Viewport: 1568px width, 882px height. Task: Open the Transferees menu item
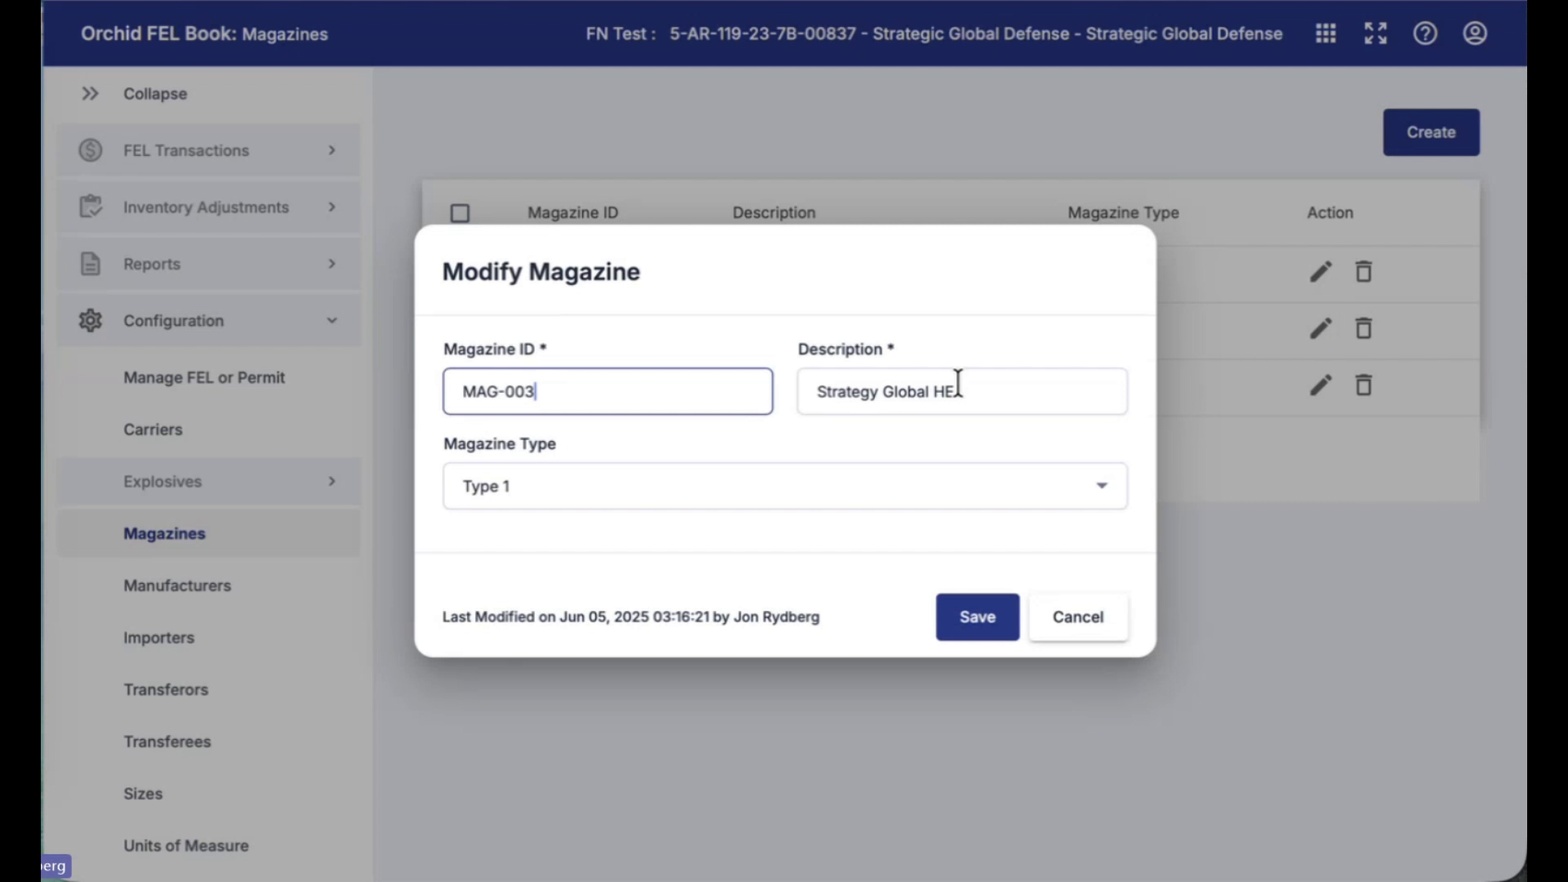tap(167, 741)
